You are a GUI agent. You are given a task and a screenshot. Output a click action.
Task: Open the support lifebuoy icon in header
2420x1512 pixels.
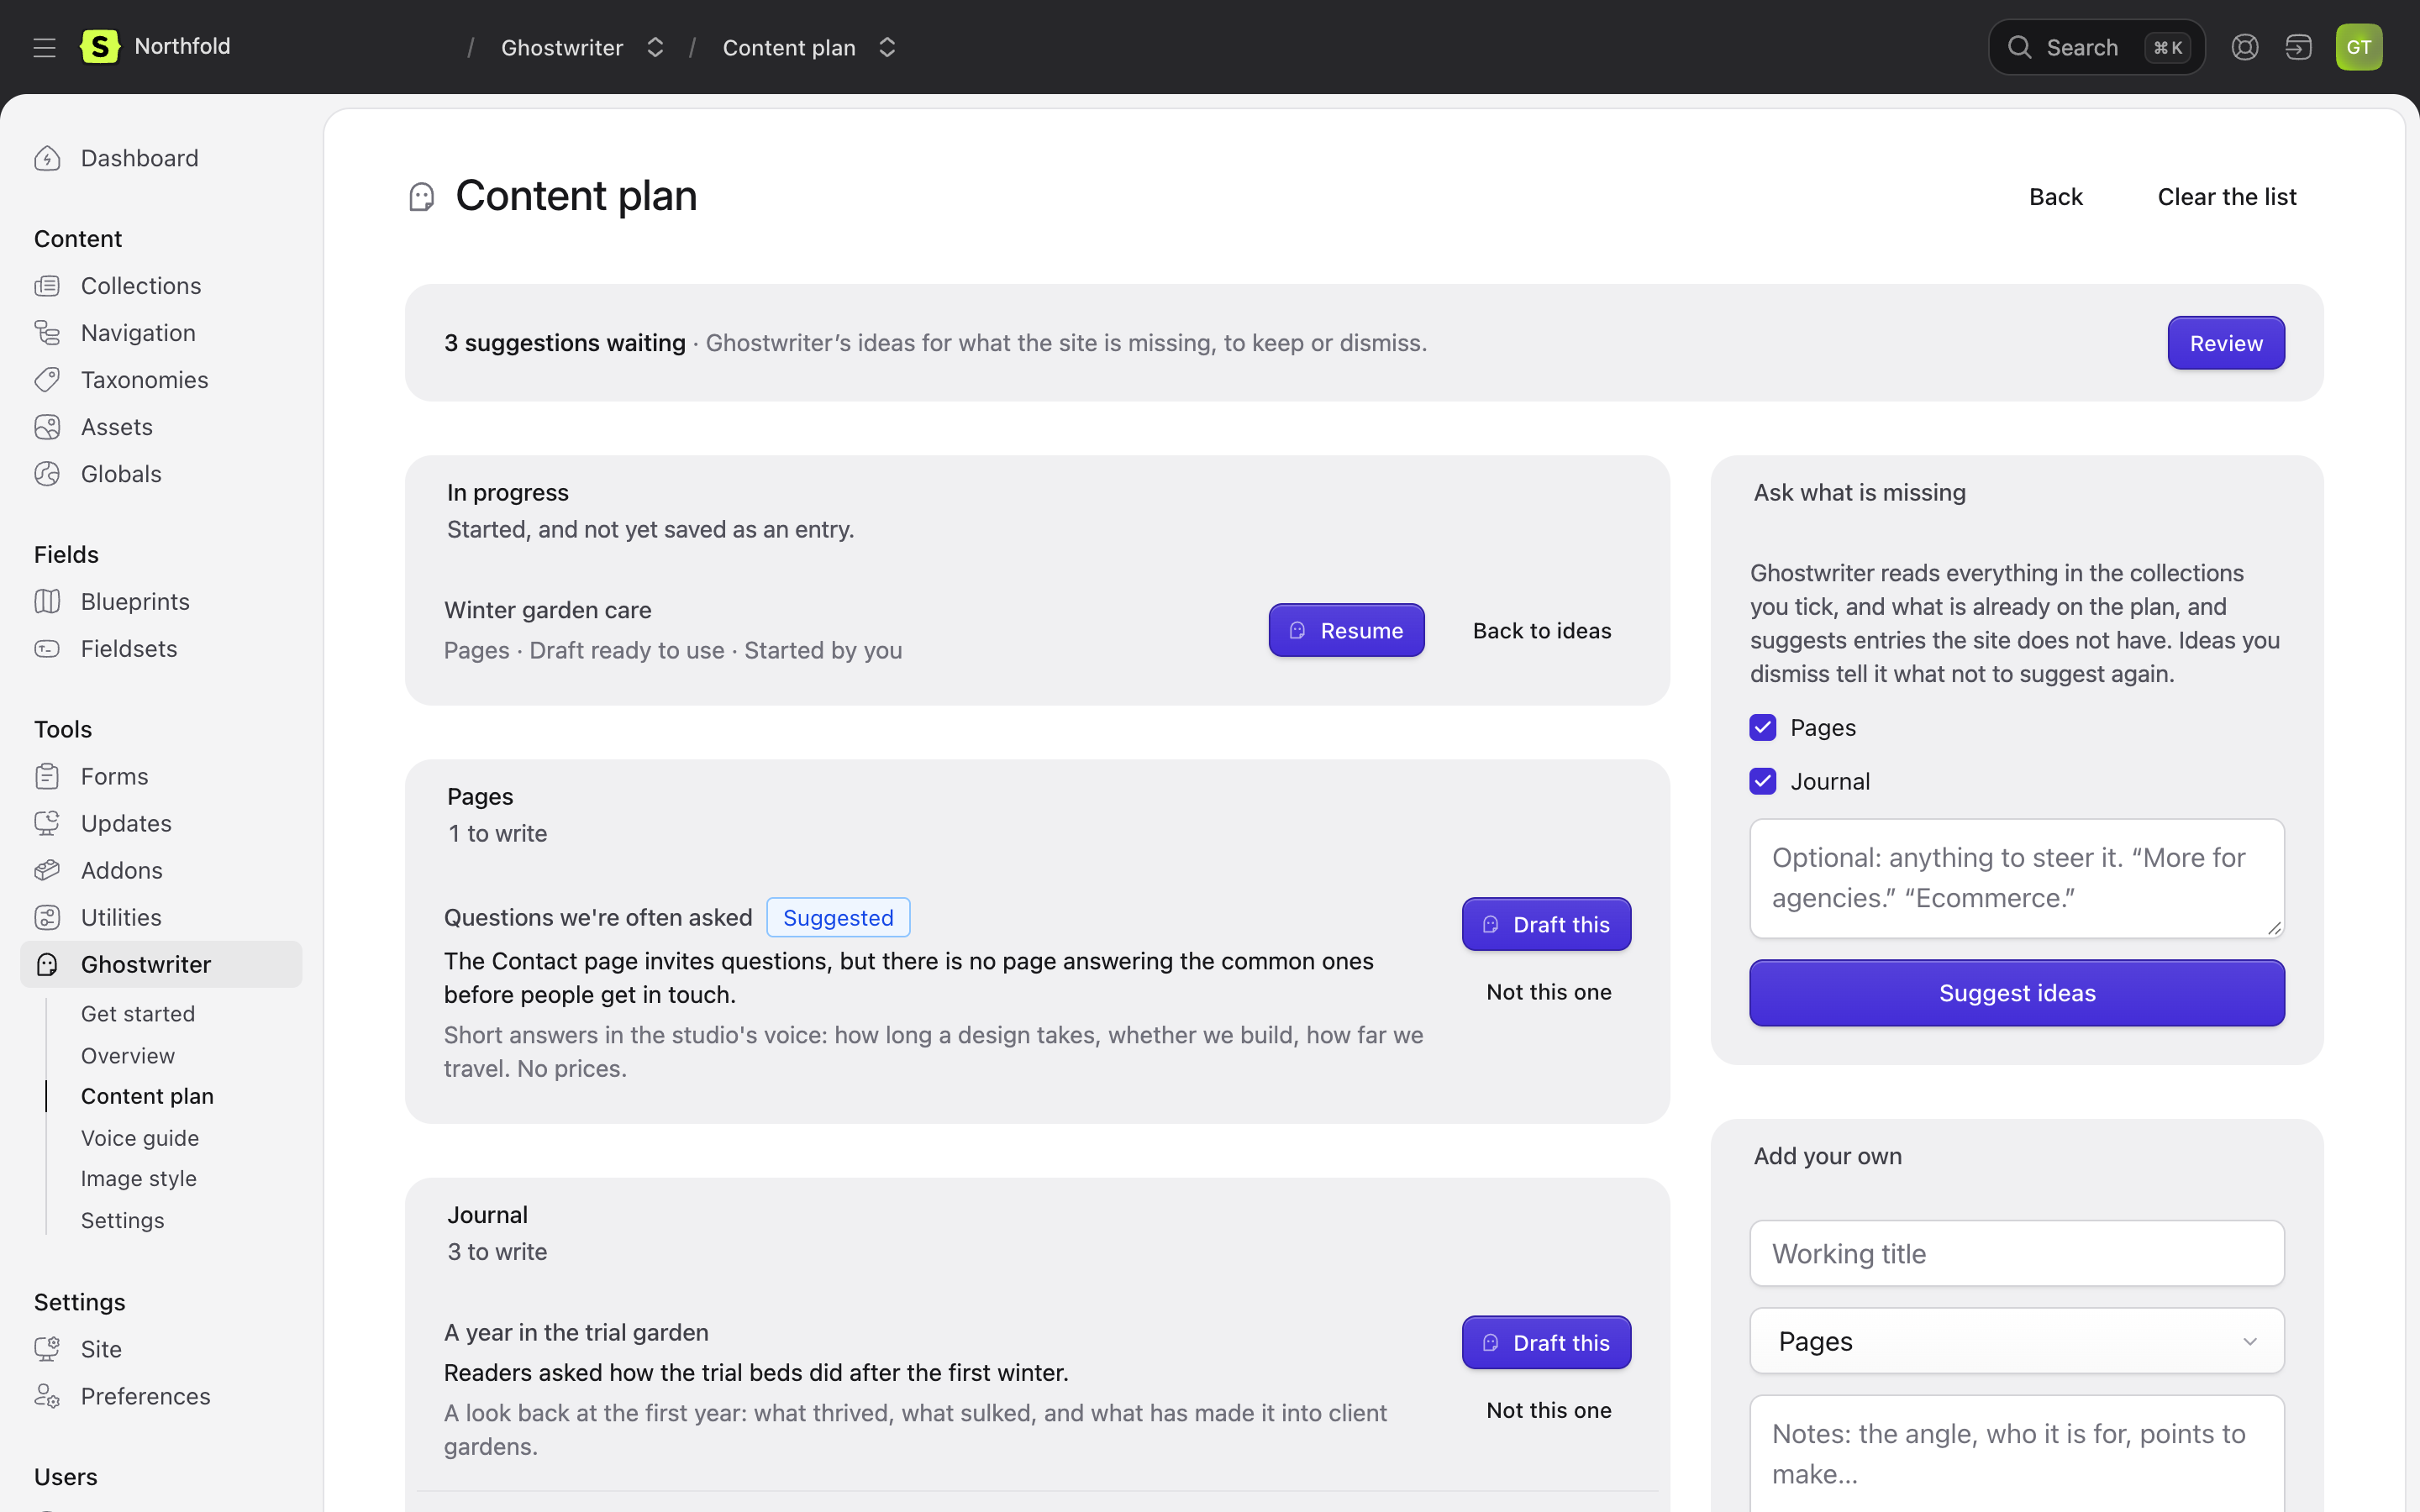(x=2245, y=47)
